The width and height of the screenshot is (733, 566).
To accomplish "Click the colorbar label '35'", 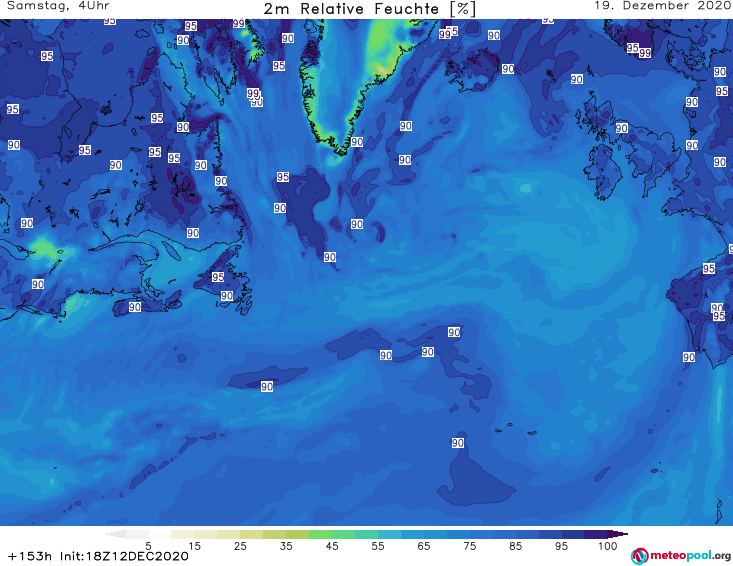I will point(286,546).
